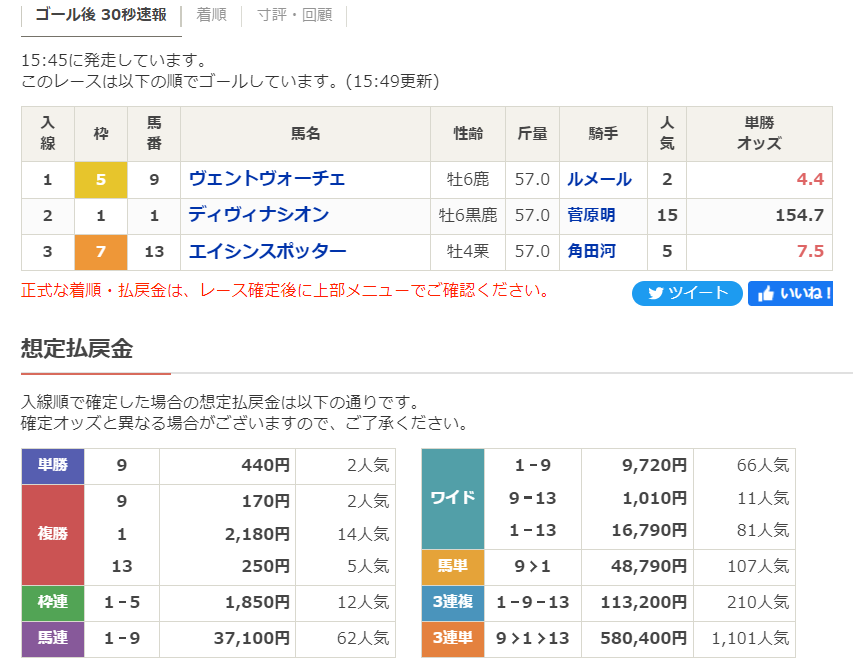
Task: Click the 1,010円 wide payout
Action: (x=654, y=498)
